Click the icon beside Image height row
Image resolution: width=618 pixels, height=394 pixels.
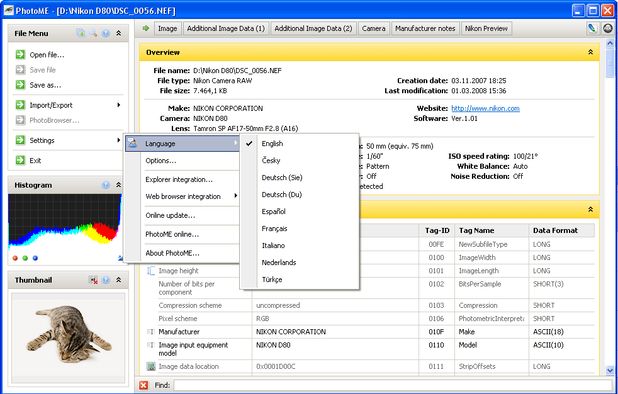point(151,271)
